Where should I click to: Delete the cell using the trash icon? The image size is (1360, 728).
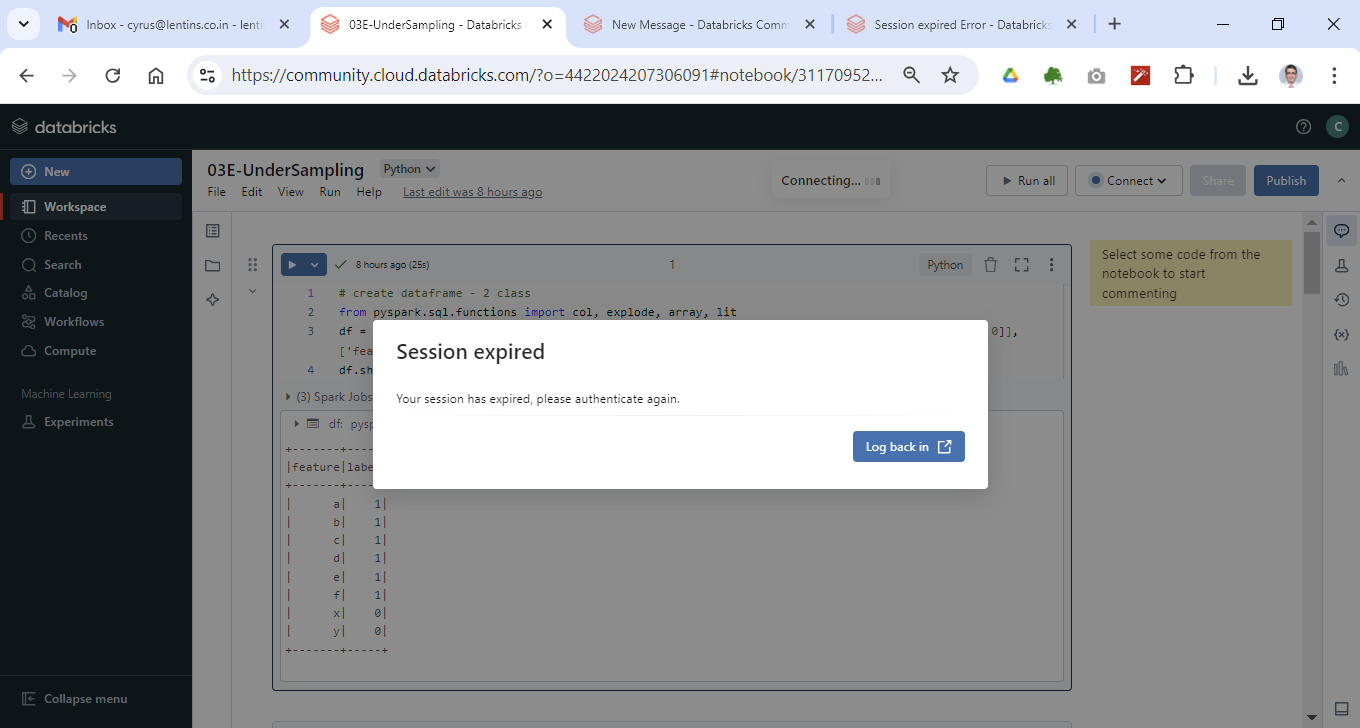pyautogui.click(x=990, y=265)
